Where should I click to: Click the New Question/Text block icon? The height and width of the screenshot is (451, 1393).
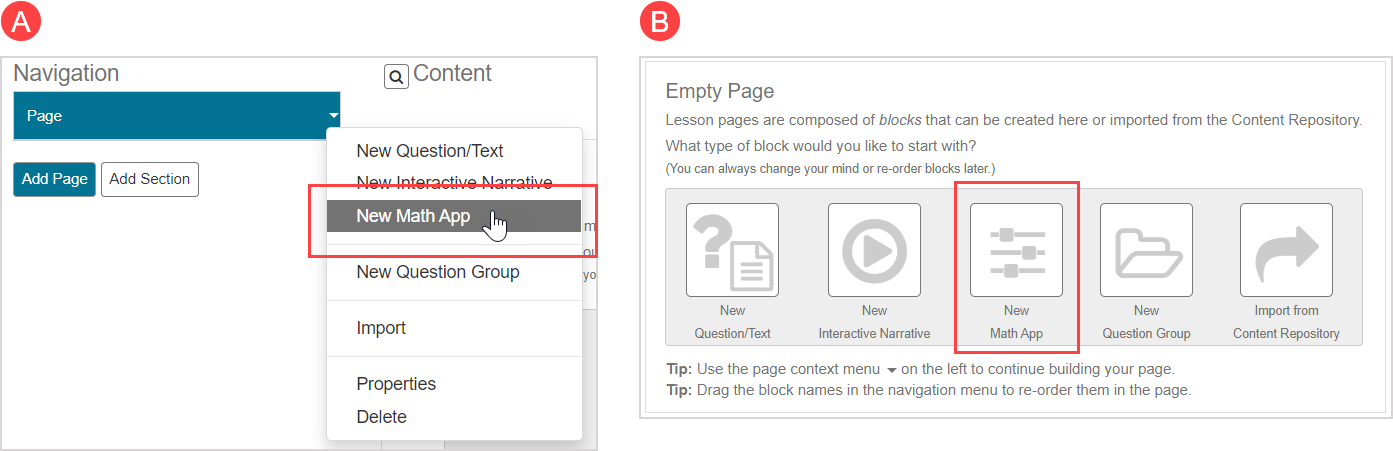732,250
